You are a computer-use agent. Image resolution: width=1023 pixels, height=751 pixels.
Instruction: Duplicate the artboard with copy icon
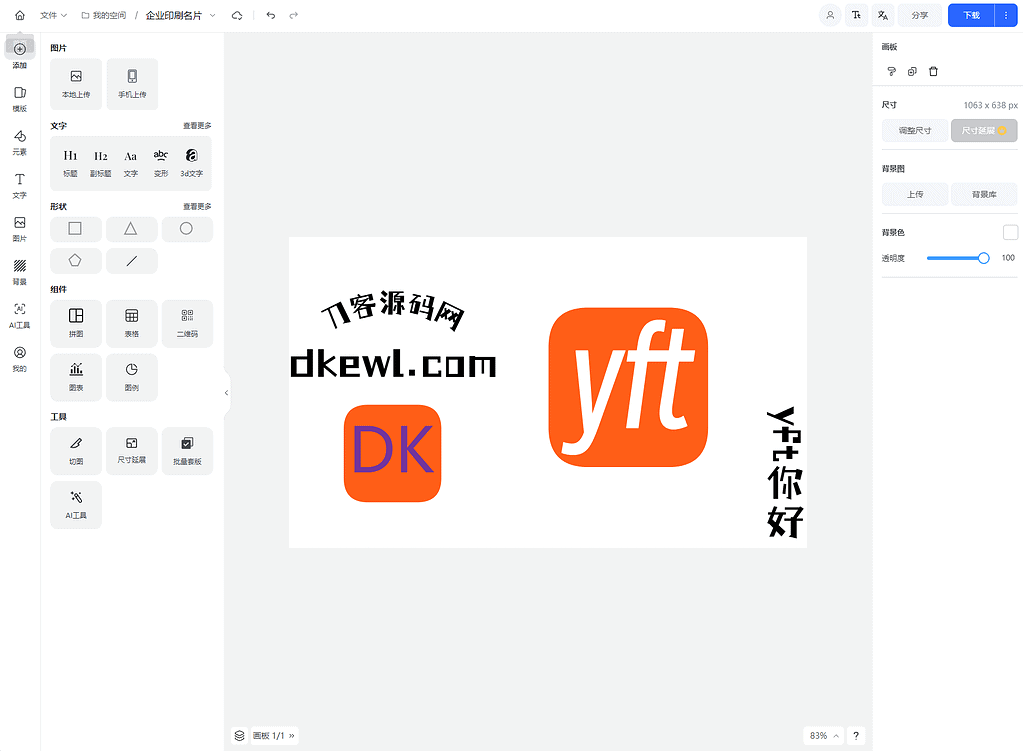coord(912,72)
